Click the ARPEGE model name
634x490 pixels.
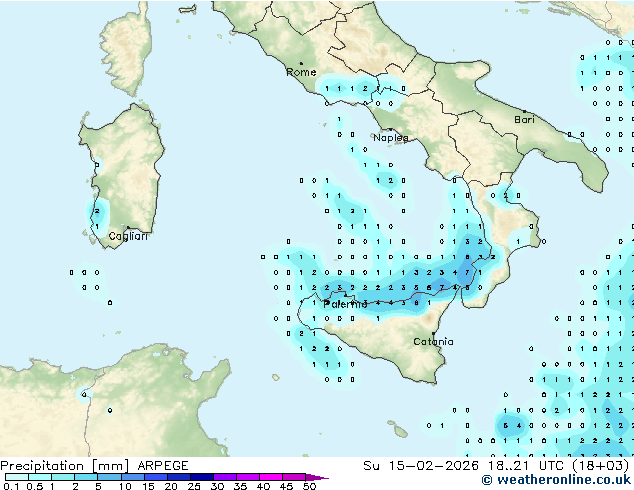pos(163,466)
